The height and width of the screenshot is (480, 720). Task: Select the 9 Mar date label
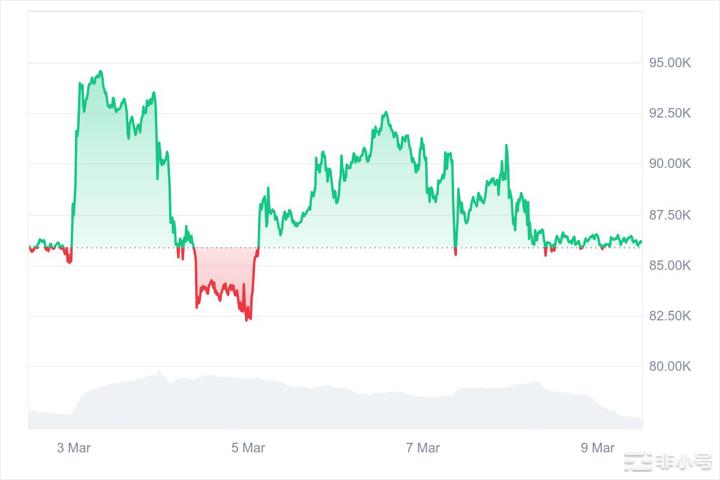click(x=597, y=448)
